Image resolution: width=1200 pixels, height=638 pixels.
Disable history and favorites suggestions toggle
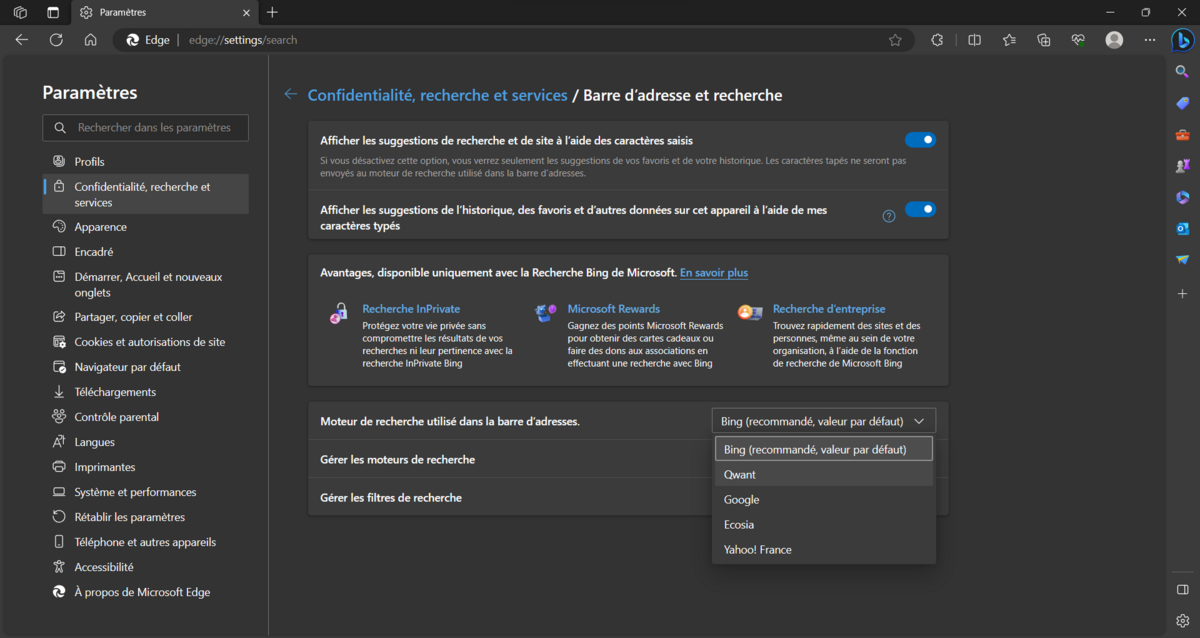[920, 209]
